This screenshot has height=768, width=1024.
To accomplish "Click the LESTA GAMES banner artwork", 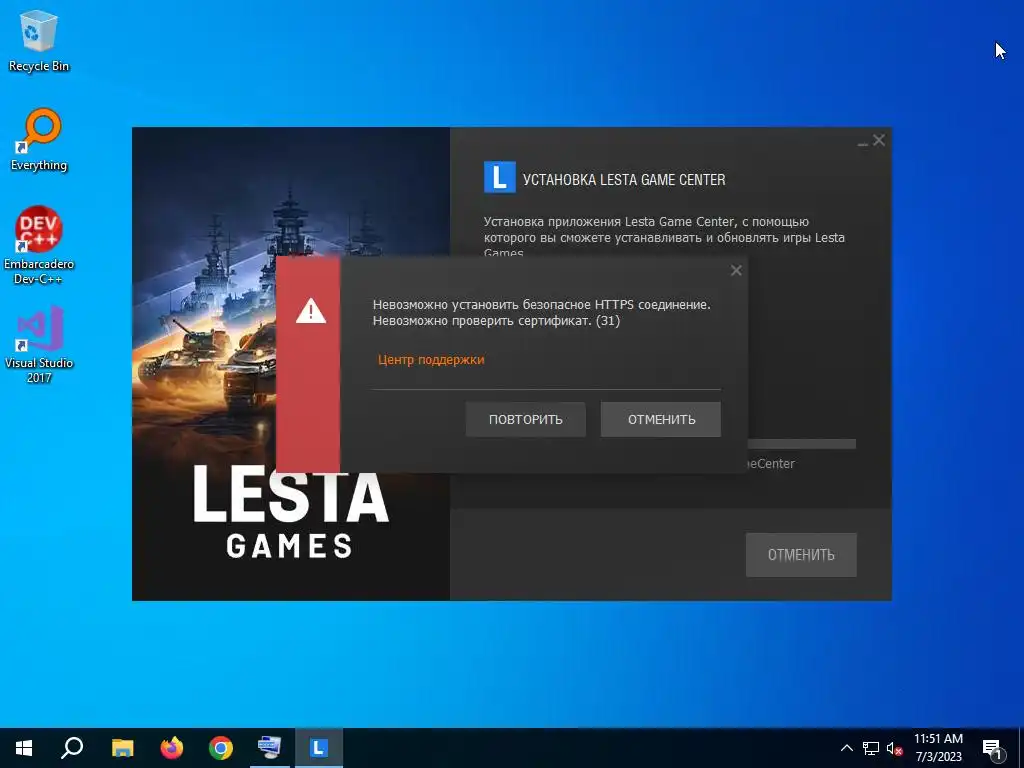I will pos(291,364).
